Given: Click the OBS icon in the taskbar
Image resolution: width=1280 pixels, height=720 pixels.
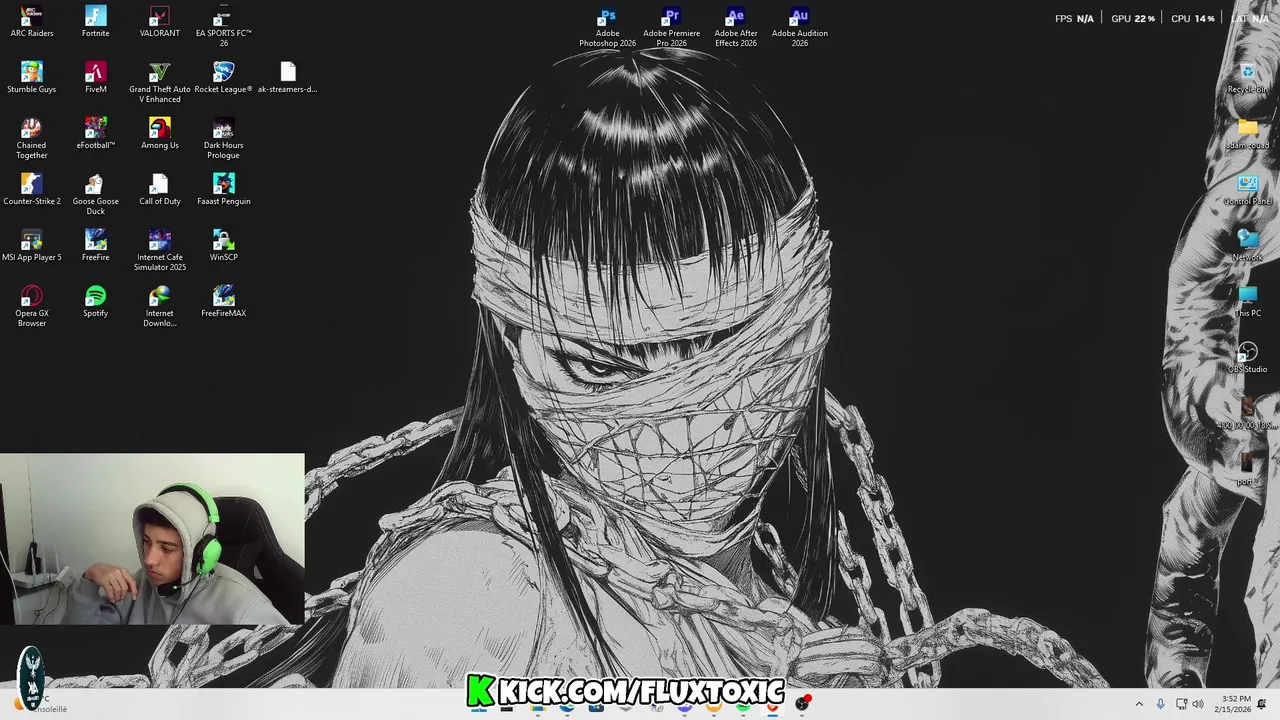Looking at the screenshot, I should 802,704.
